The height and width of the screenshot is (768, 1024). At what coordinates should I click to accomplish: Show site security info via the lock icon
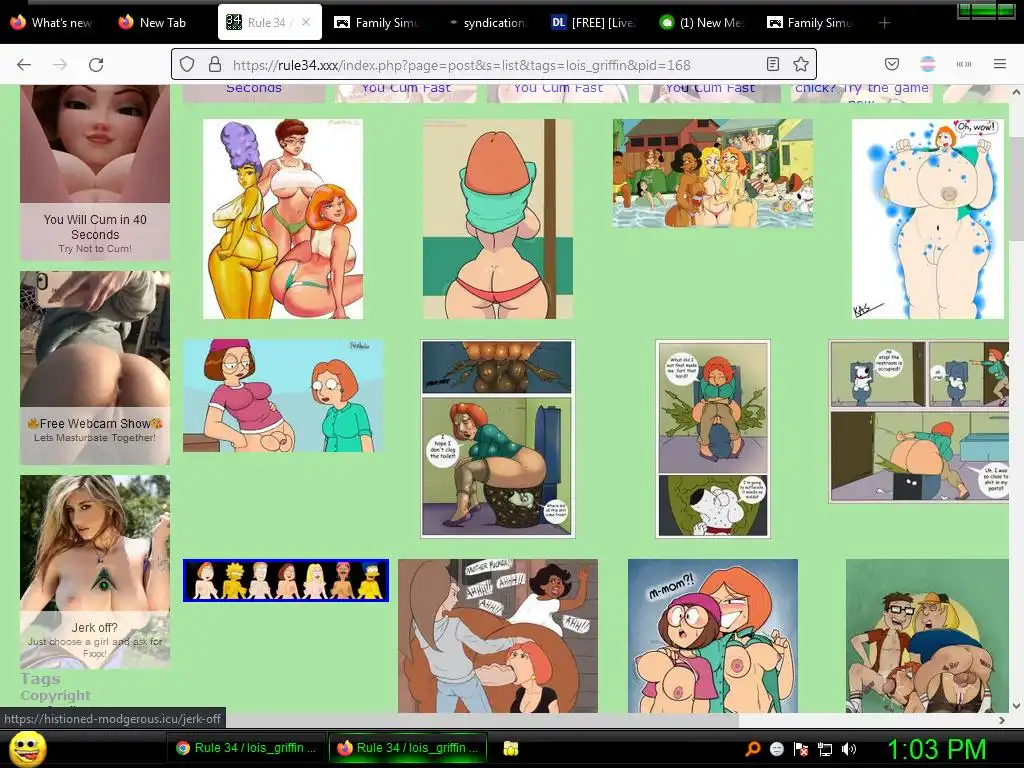[x=215, y=64]
